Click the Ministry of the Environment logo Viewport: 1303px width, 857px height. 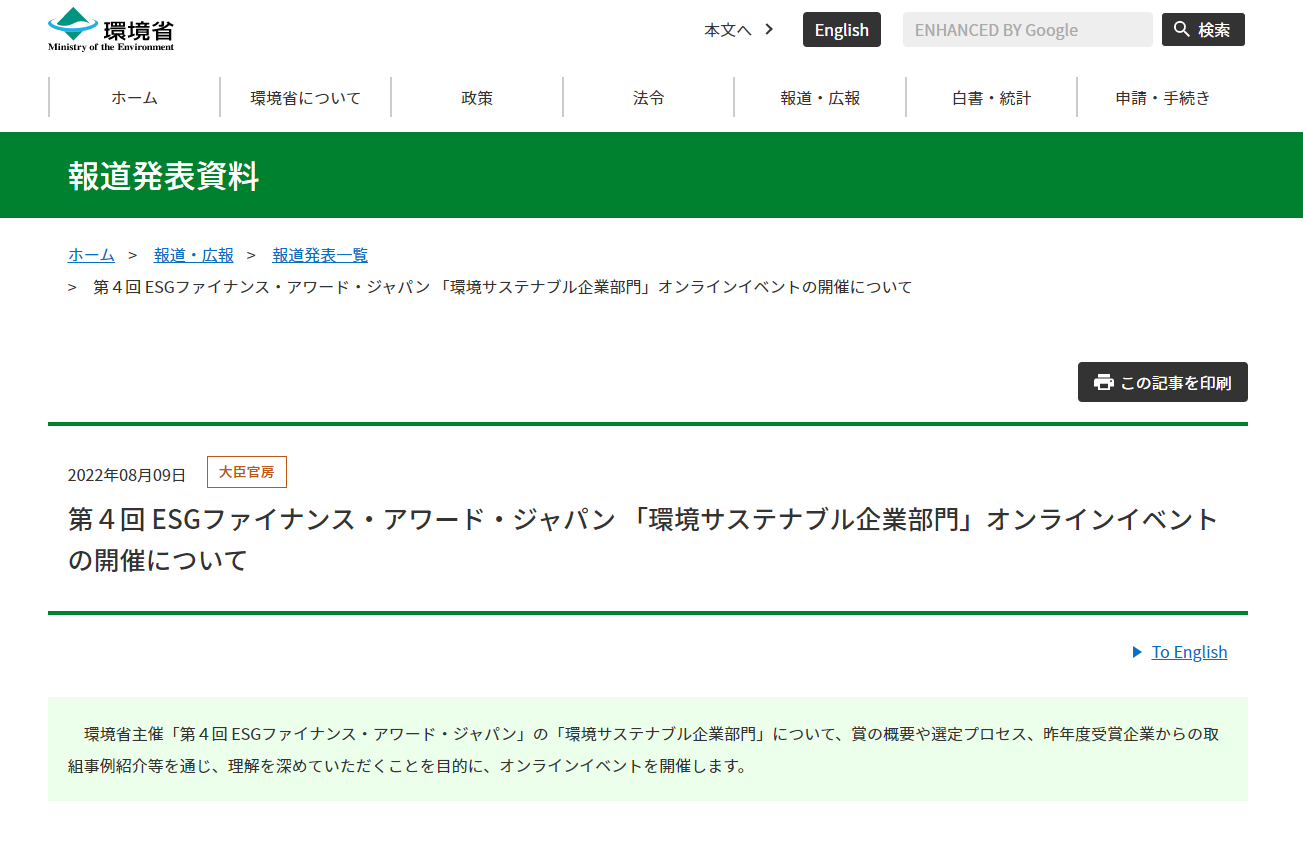[111, 29]
